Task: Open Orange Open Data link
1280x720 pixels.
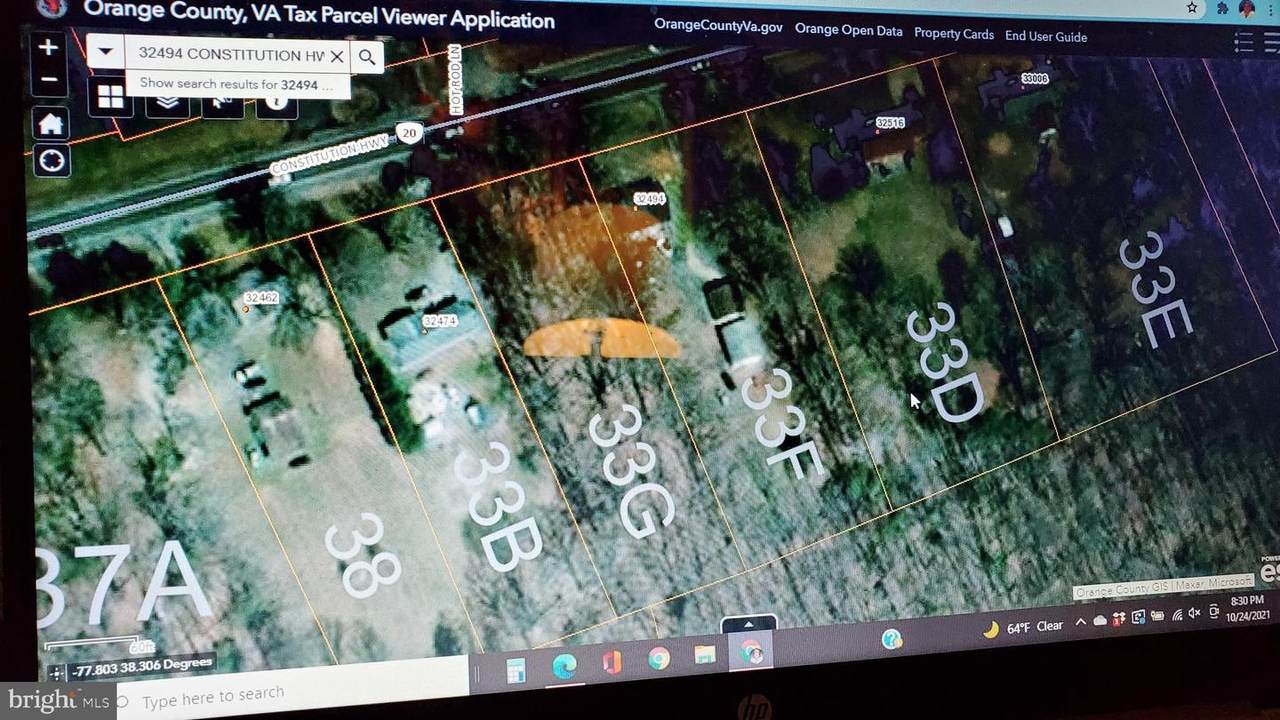Action: click(x=849, y=30)
